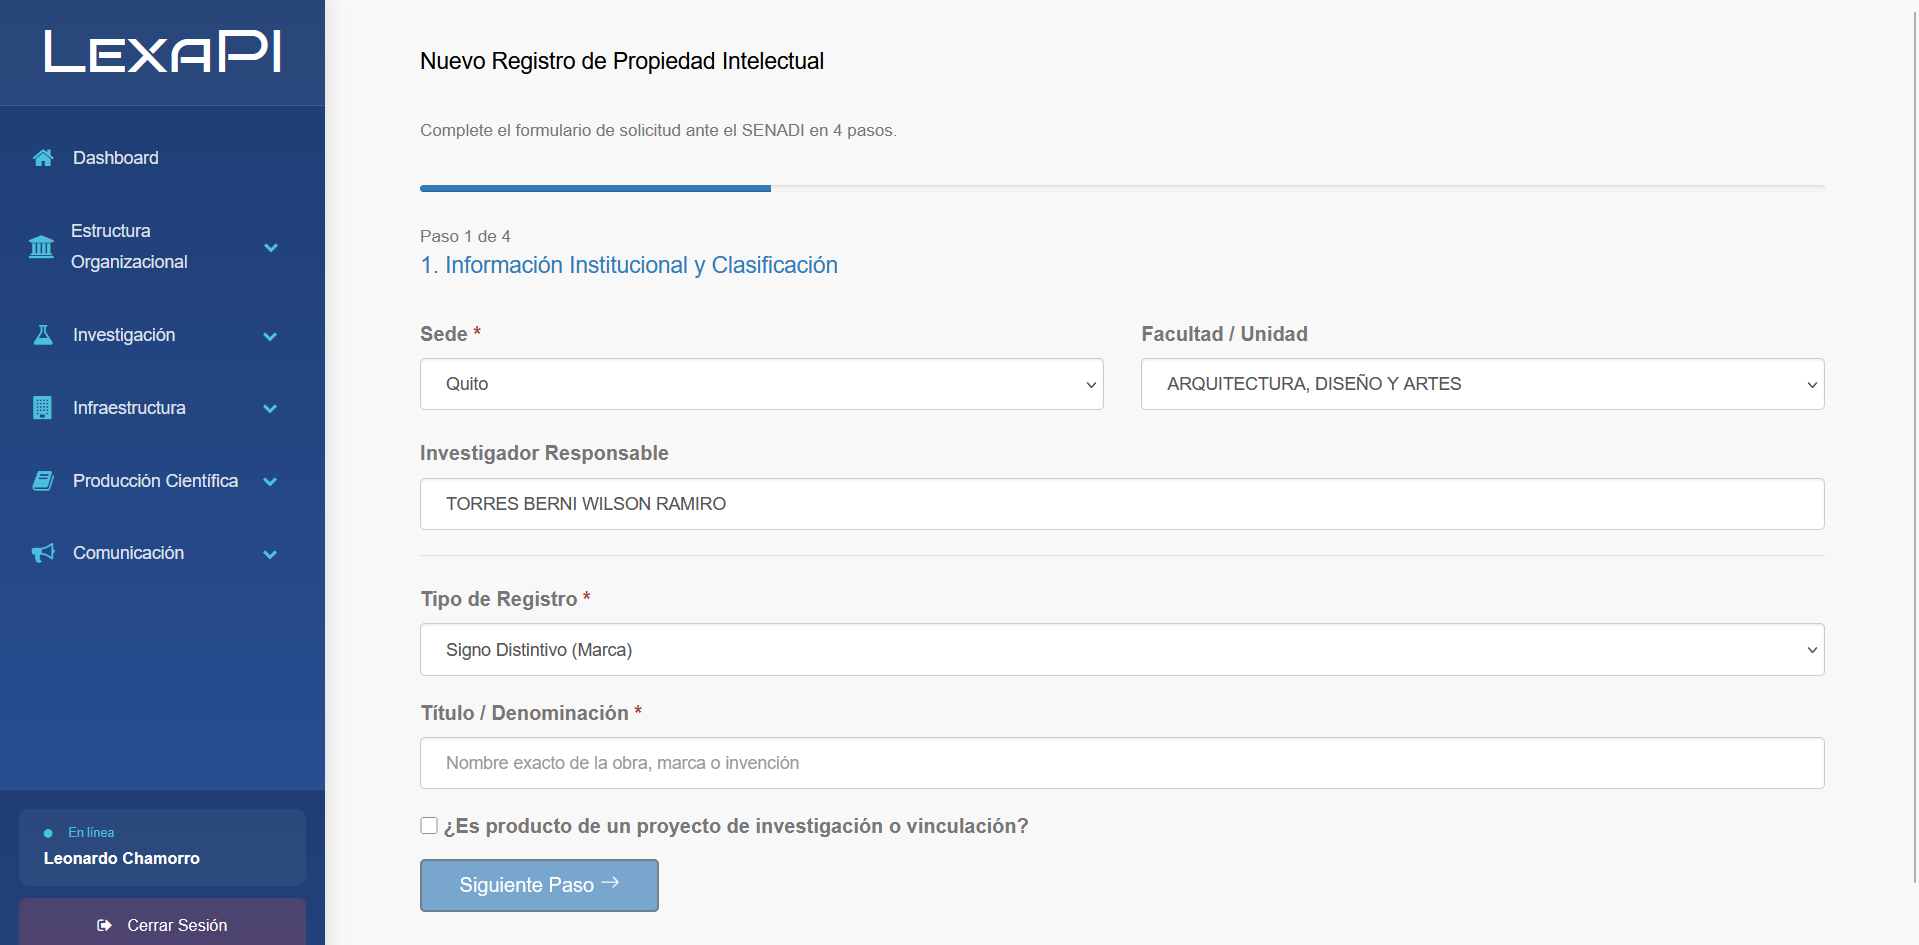
Task: Open the Tipo de Registro dropdown
Action: point(1122,650)
